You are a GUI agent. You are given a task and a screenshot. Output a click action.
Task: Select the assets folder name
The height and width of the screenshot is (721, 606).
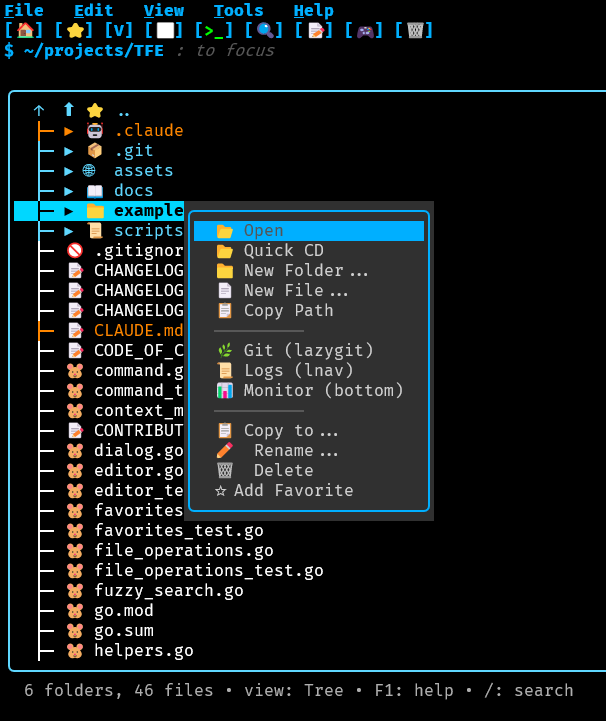[x=143, y=171]
